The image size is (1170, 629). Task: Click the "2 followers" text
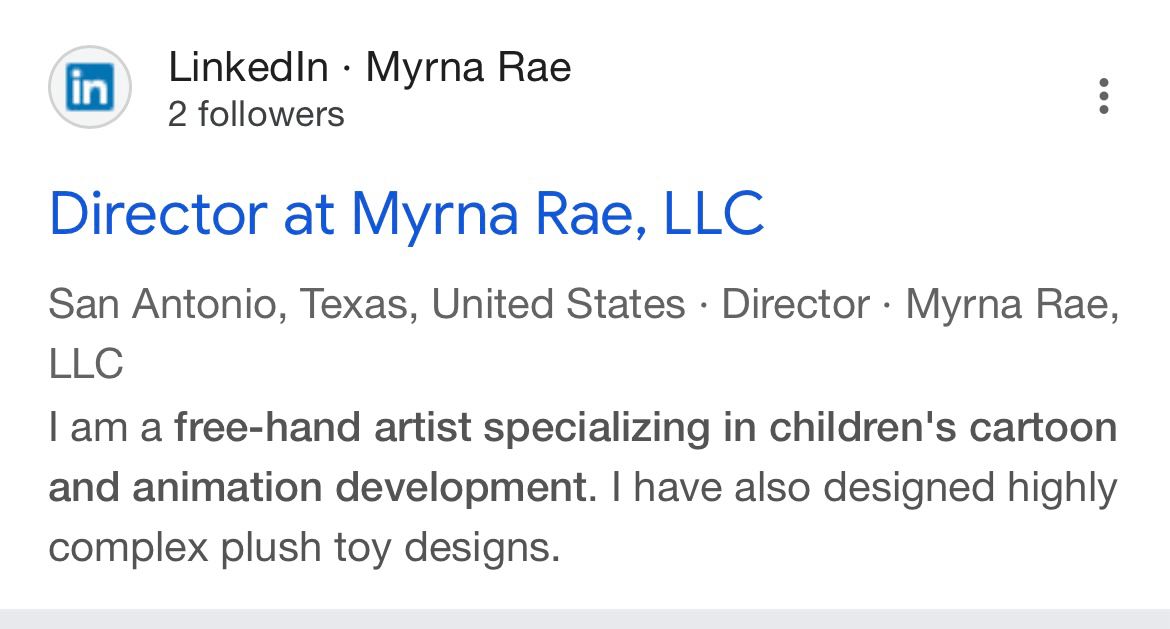(x=256, y=115)
